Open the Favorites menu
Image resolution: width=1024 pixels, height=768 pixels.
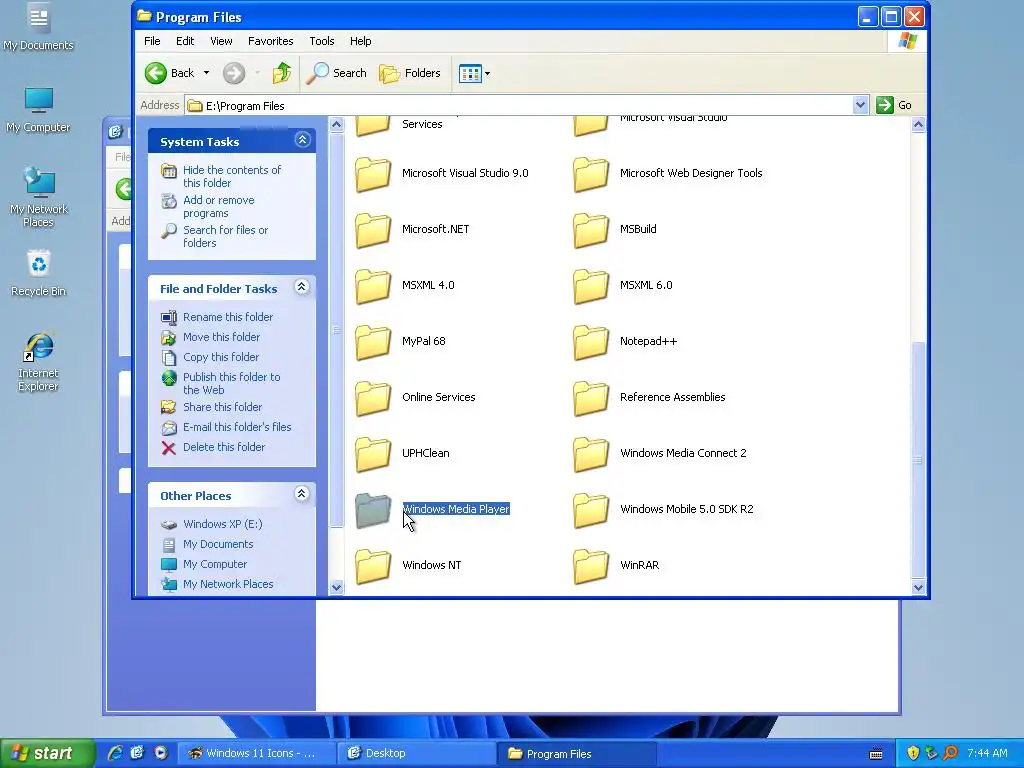270,40
